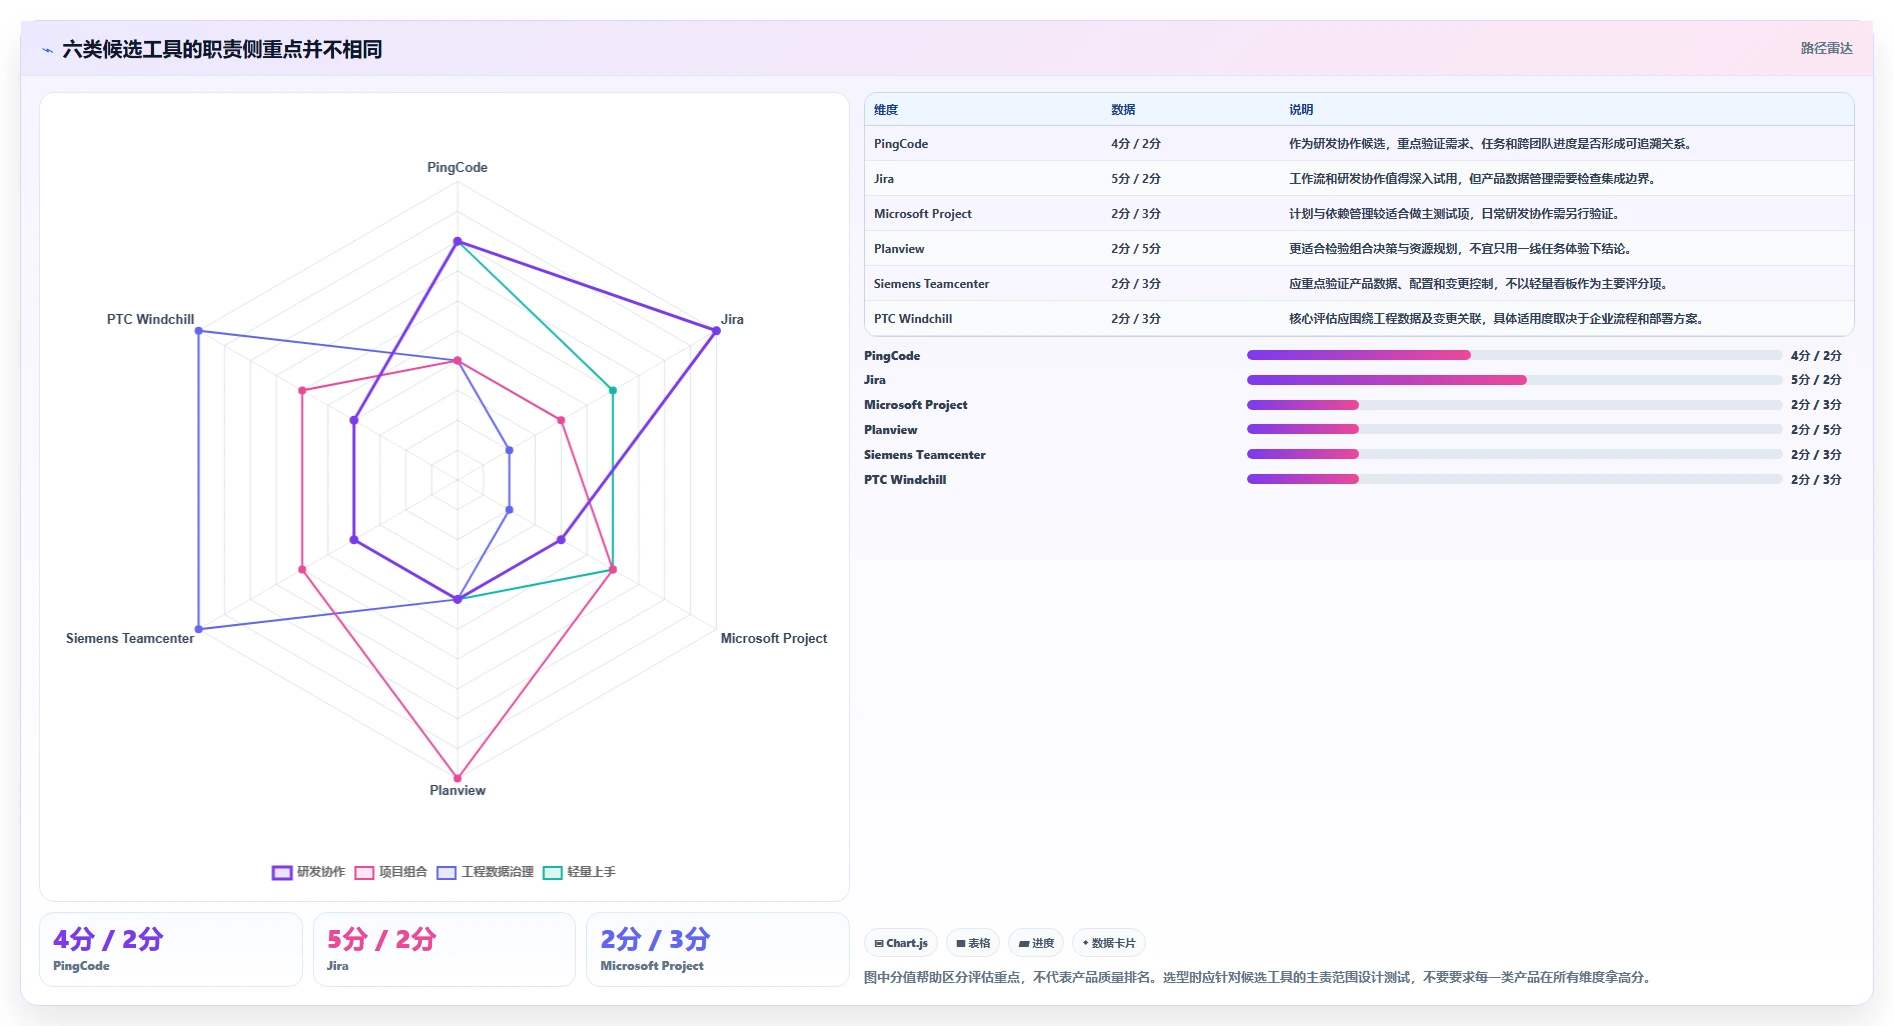Click the PTC Windchill progress bar

[1514, 479]
